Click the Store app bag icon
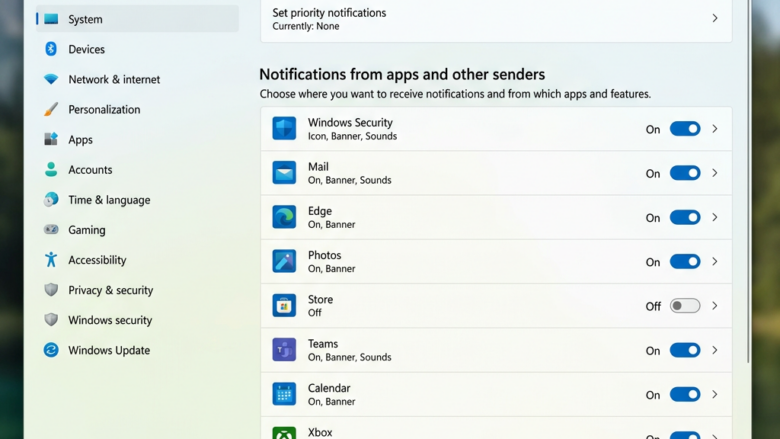780x439 pixels. (x=284, y=306)
